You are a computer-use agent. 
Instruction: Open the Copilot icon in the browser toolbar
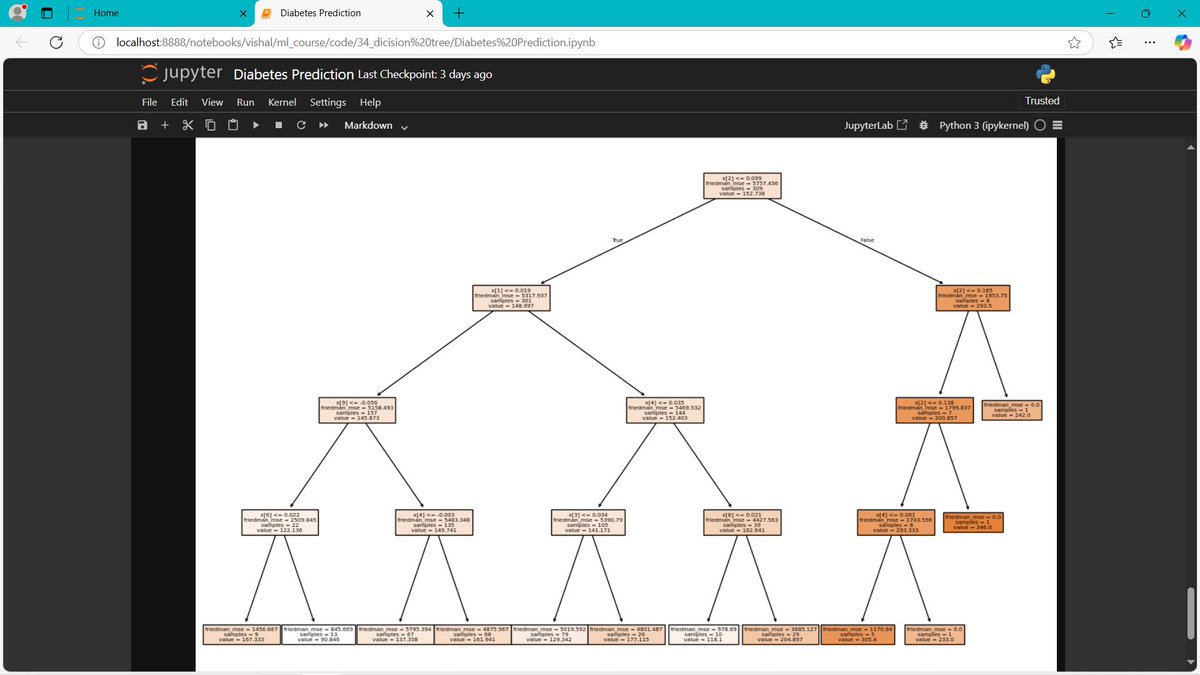(1181, 41)
